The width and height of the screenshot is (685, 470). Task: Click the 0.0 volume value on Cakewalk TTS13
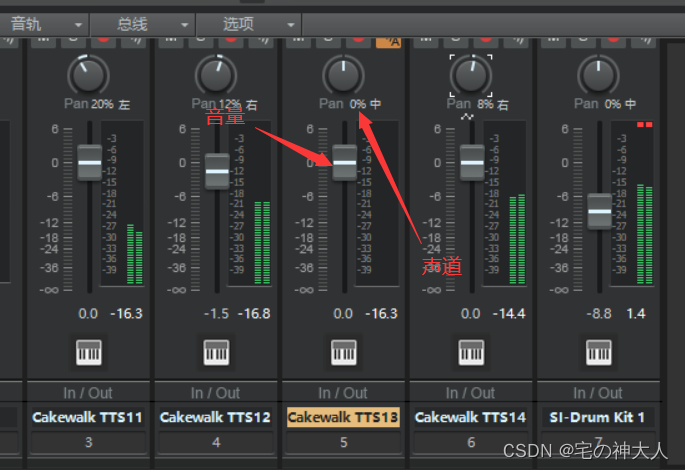[343, 314]
